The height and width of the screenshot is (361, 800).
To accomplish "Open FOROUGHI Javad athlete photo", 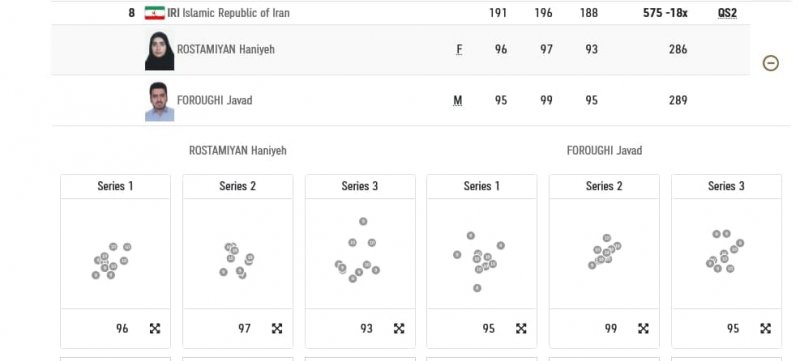I will coord(159,101).
